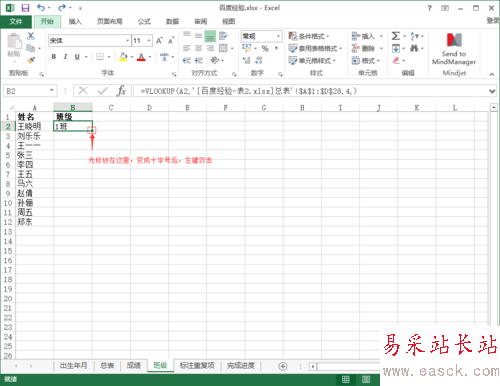Toggle align text right
This screenshot has width=500, height=386.
pos(210,49)
